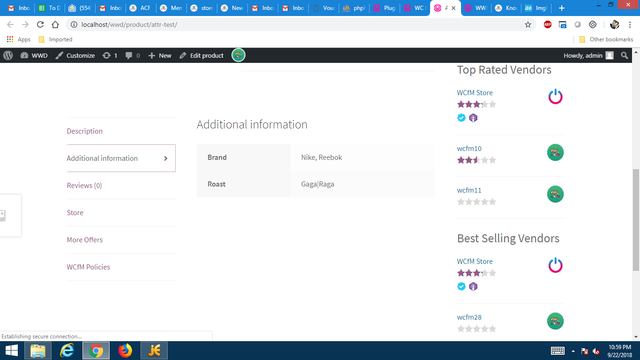
Task: Open File Explorer from the taskbar
Action: point(38,351)
